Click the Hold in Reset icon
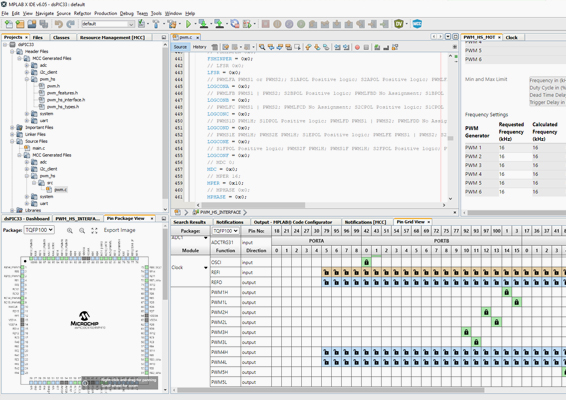Image resolution: width=566 pixels, height=400 pixels. [x=235, y=24]
